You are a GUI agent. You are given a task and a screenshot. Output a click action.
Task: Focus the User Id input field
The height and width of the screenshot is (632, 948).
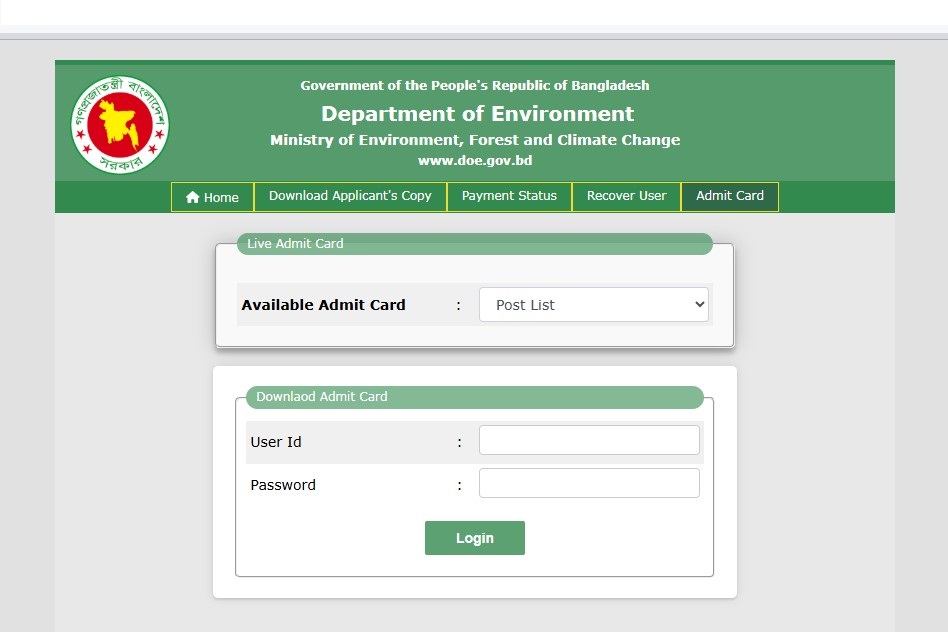pos(589,441)
